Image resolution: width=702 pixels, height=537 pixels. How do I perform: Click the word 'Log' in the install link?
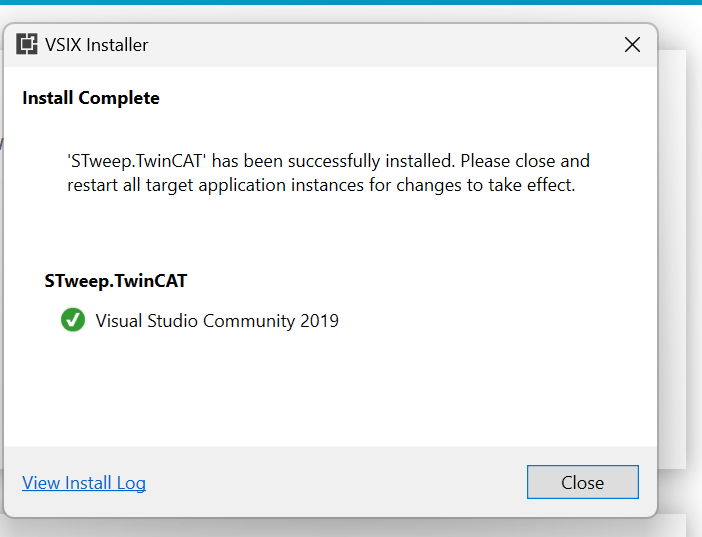(131, 483)
